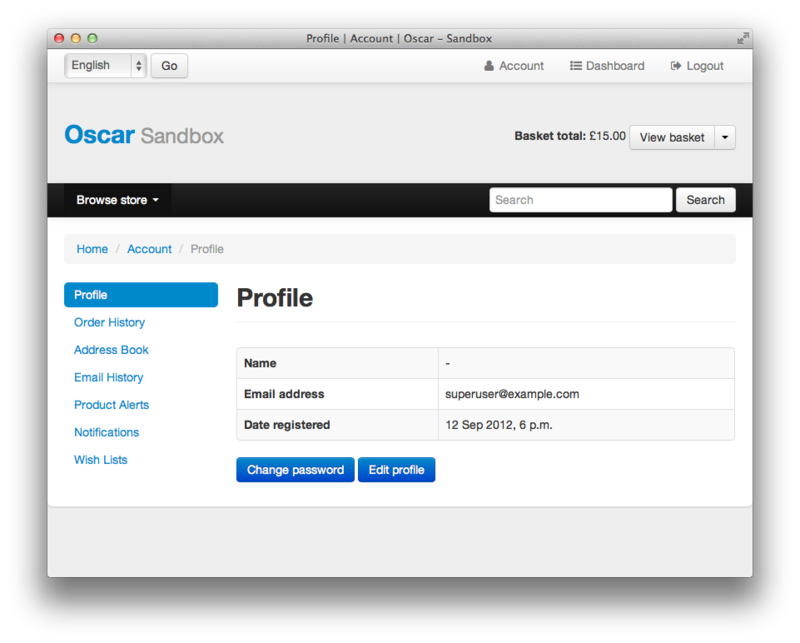Click the green zoom window button
This screenshot has width=800, height=643.
92,38
